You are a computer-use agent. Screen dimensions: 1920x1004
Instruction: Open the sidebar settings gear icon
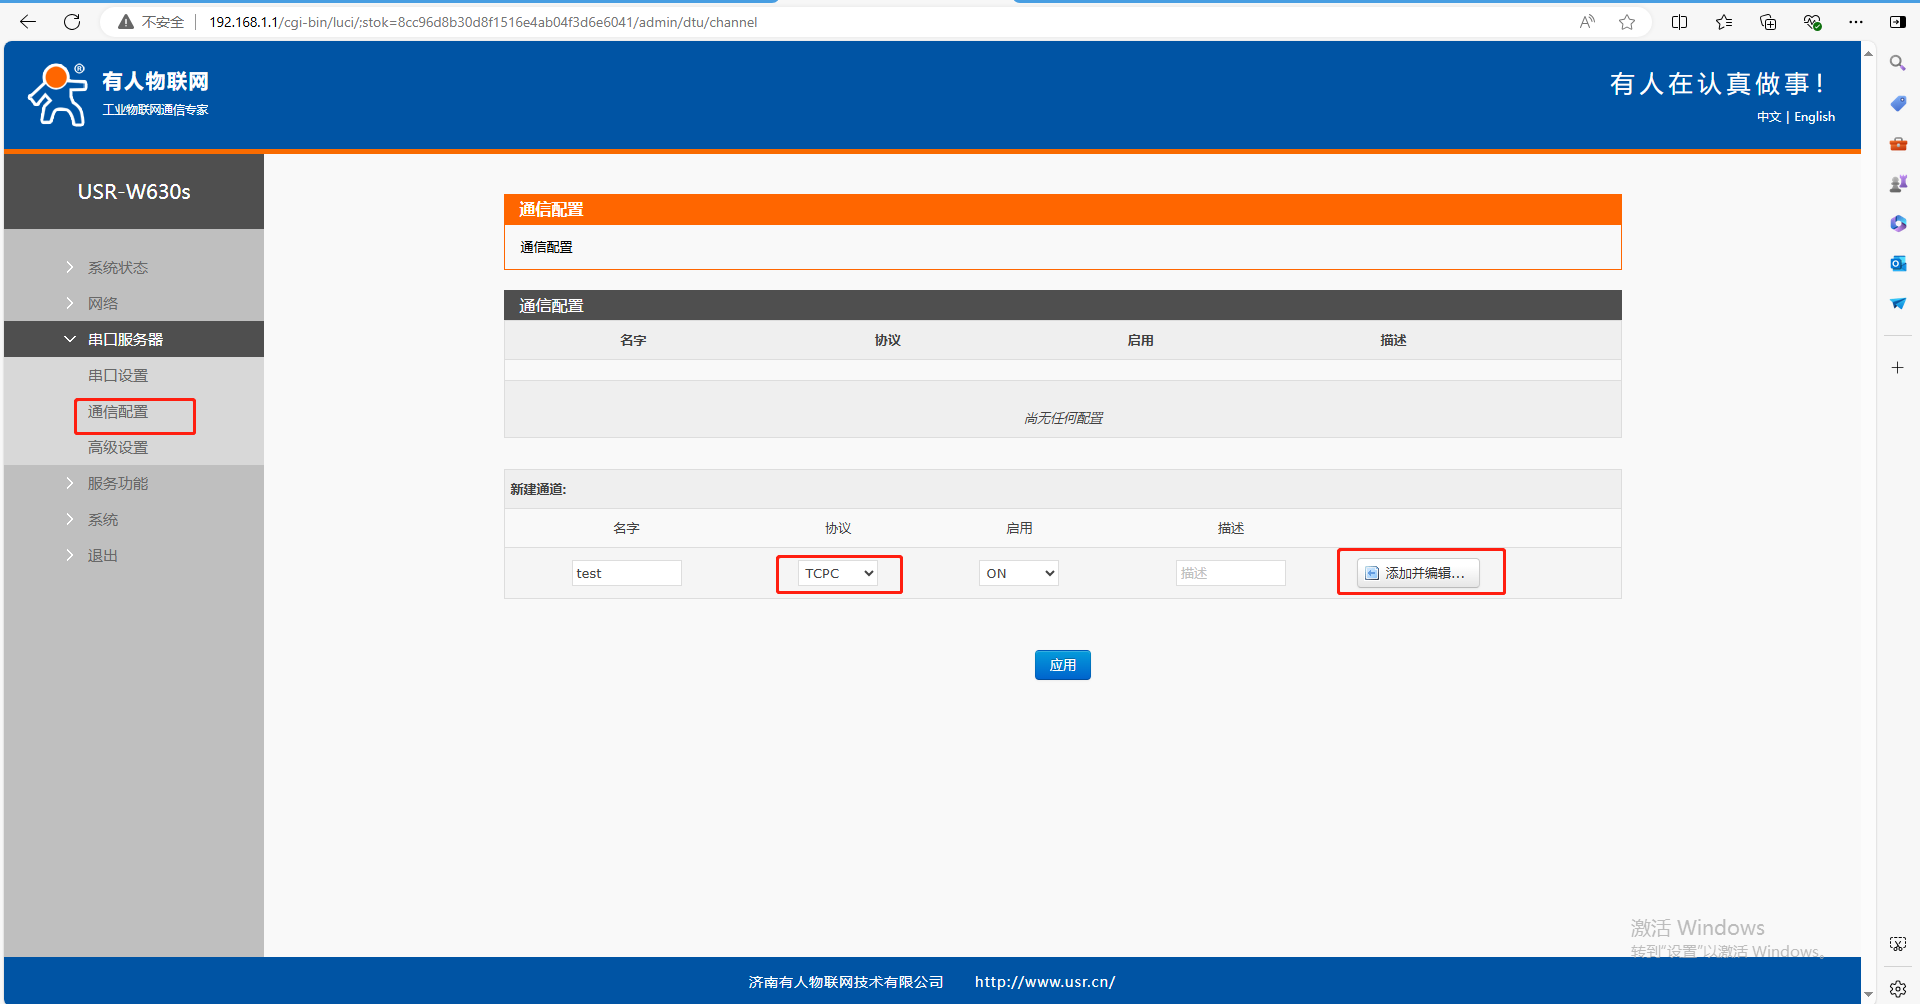[1897, 988]
